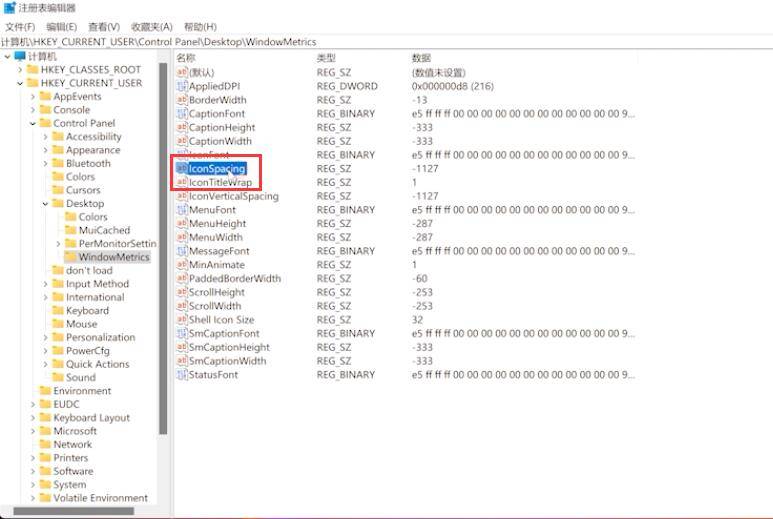Click the CaptionHeight string value icon
This screenshot has height=519, width=773.
pyautogui.click(x=182, y=128)
